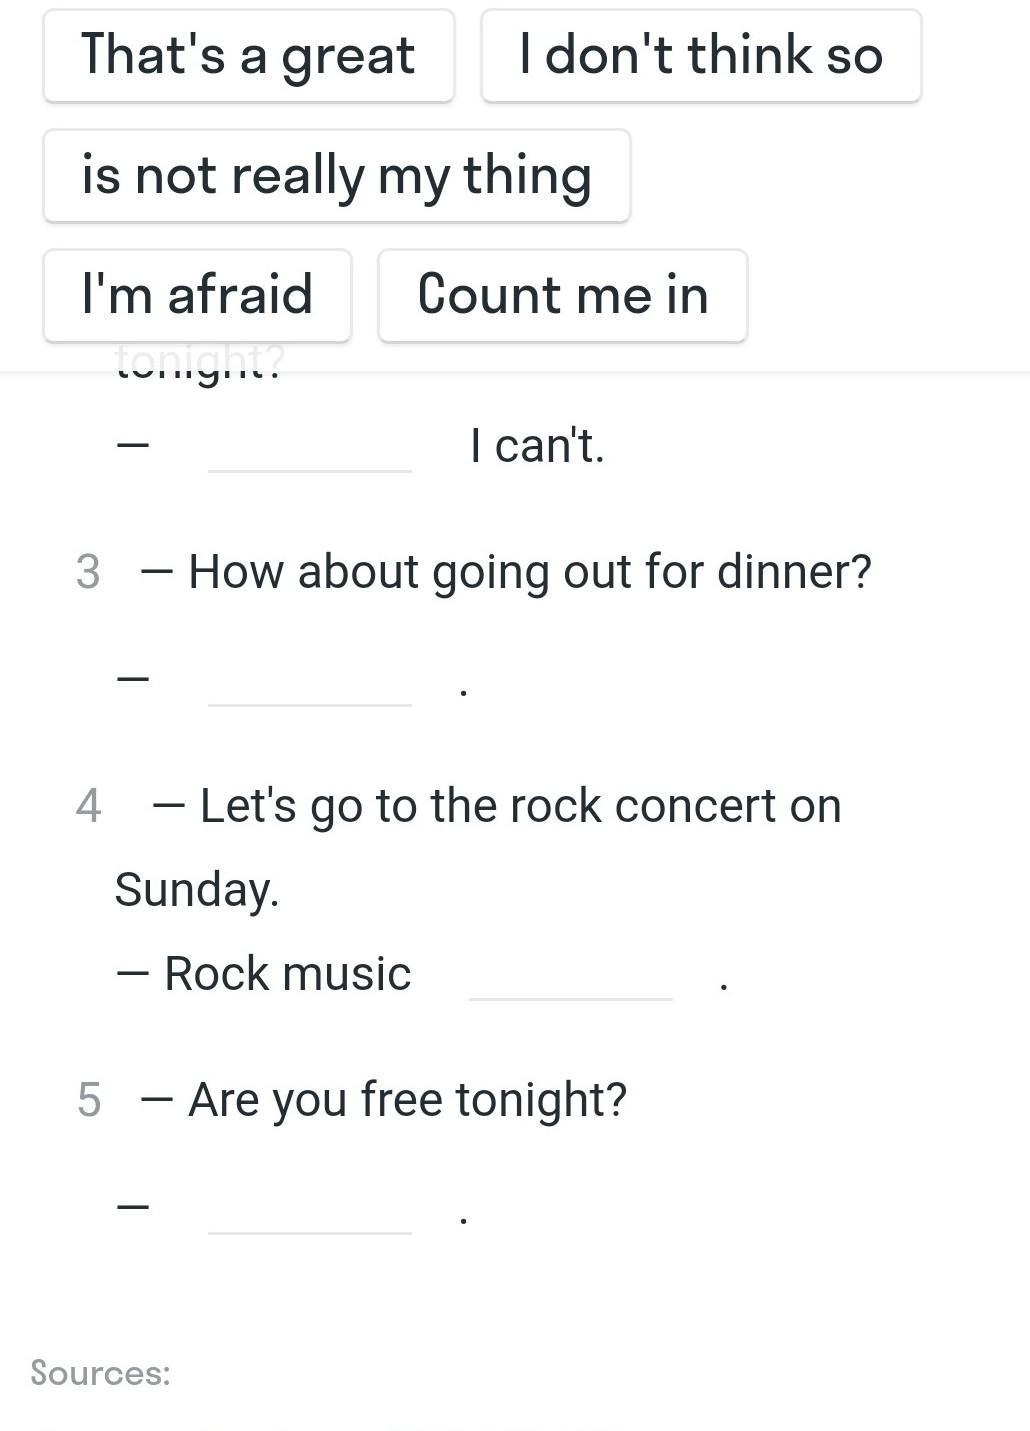Tap the "I'm afraid" word chip

point(197,296)
